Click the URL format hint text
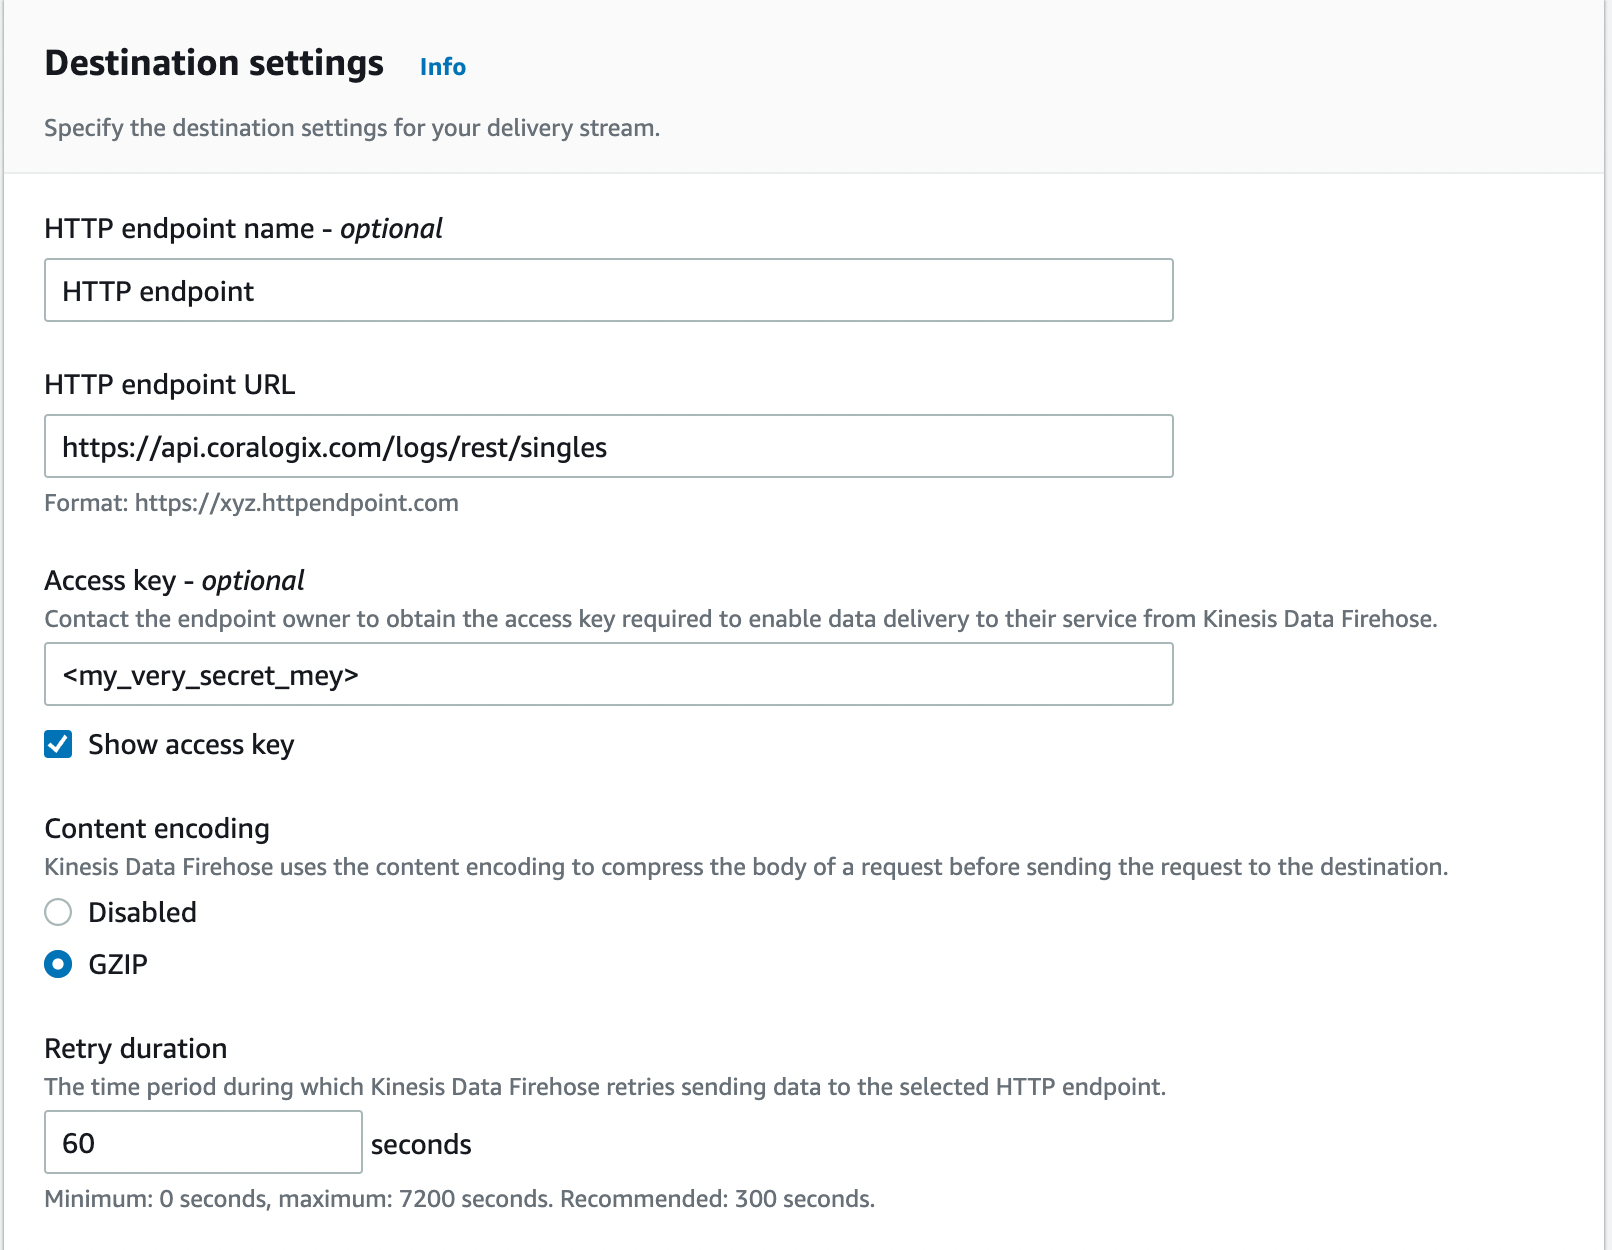This screenshot has width=1612, height=1250. point(251,503)
